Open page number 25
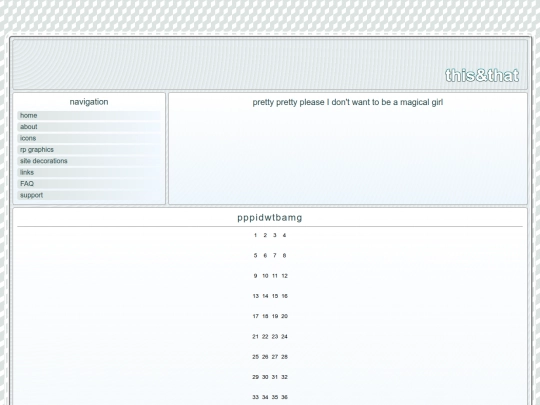This screenshot has height=405, width=540. [255, 357]
